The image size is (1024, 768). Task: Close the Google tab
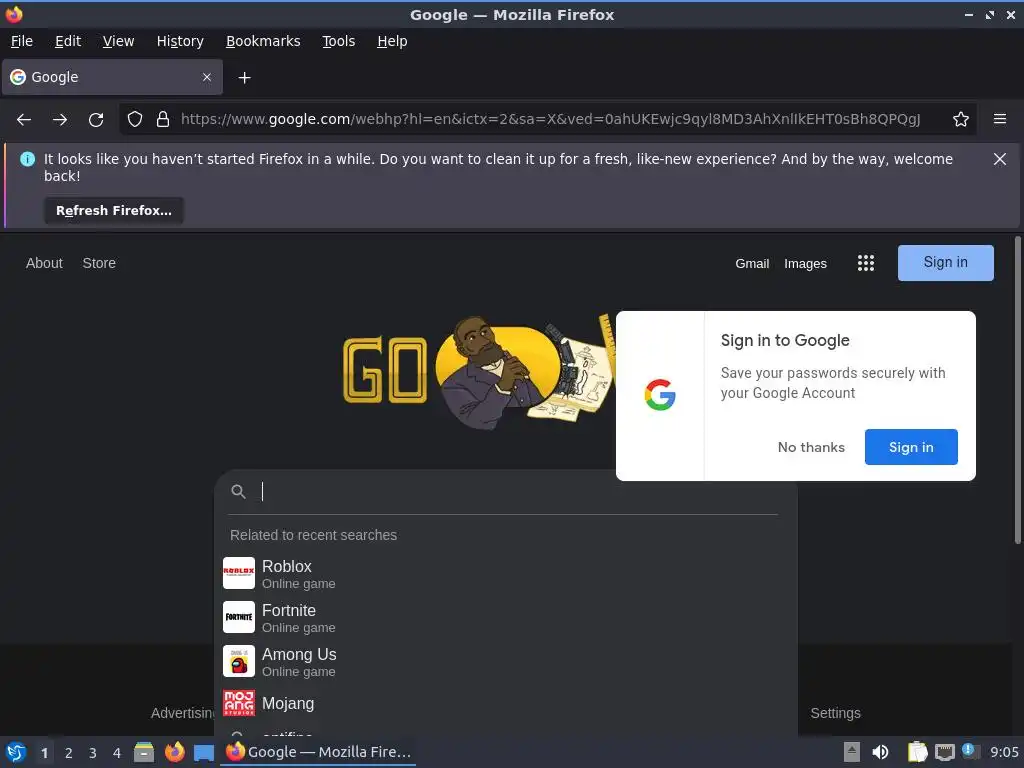pyautogui.click(x=206, y=77)
